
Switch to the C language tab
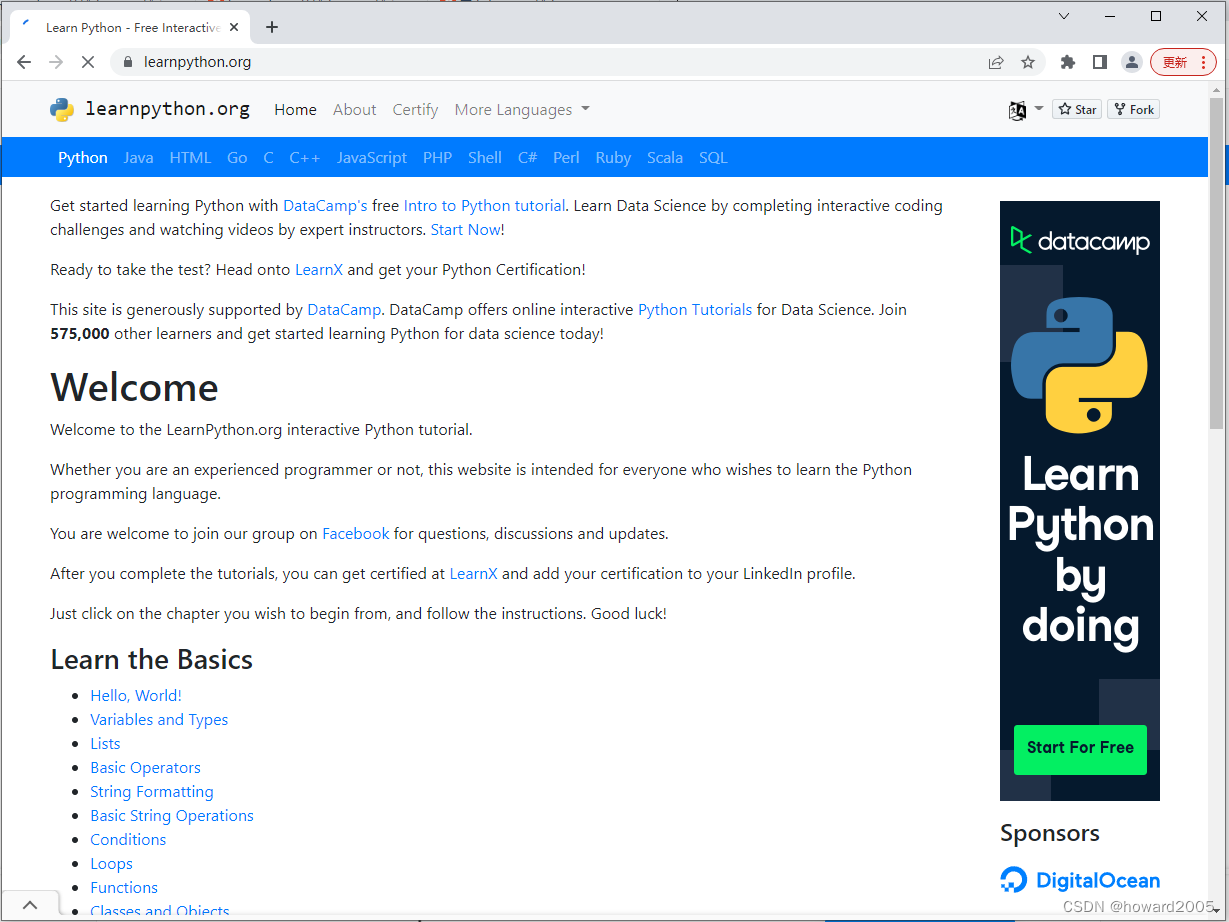[268, 158]
